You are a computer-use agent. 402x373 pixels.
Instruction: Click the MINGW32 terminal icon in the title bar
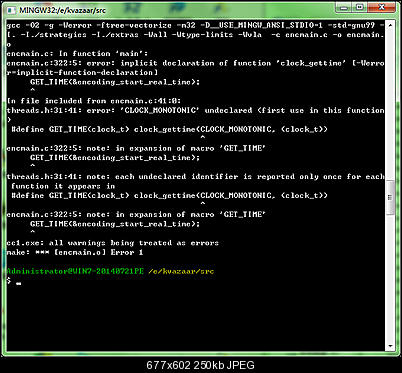coord(11,10)
